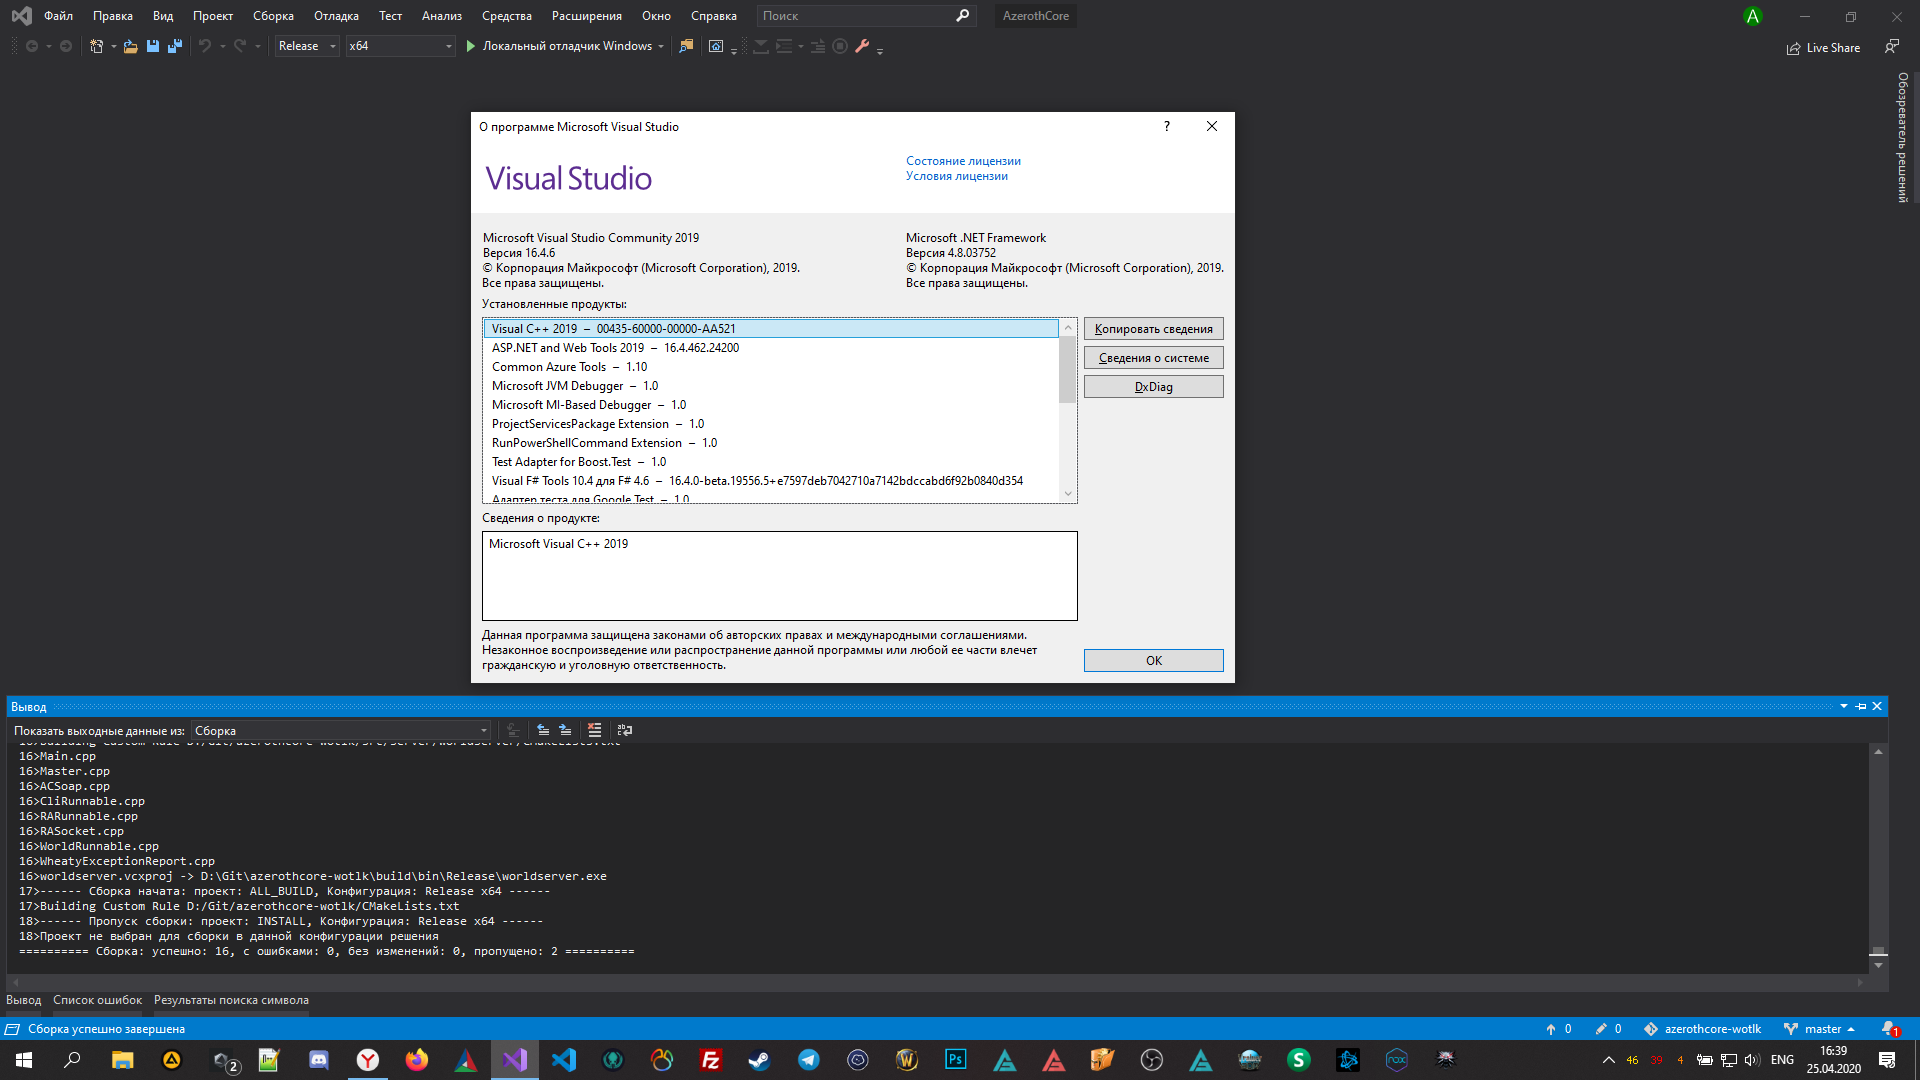Select Microsoft JVM Debugger in the products list
Screen dimensions: 1920x1080
[x=770, y=386]
